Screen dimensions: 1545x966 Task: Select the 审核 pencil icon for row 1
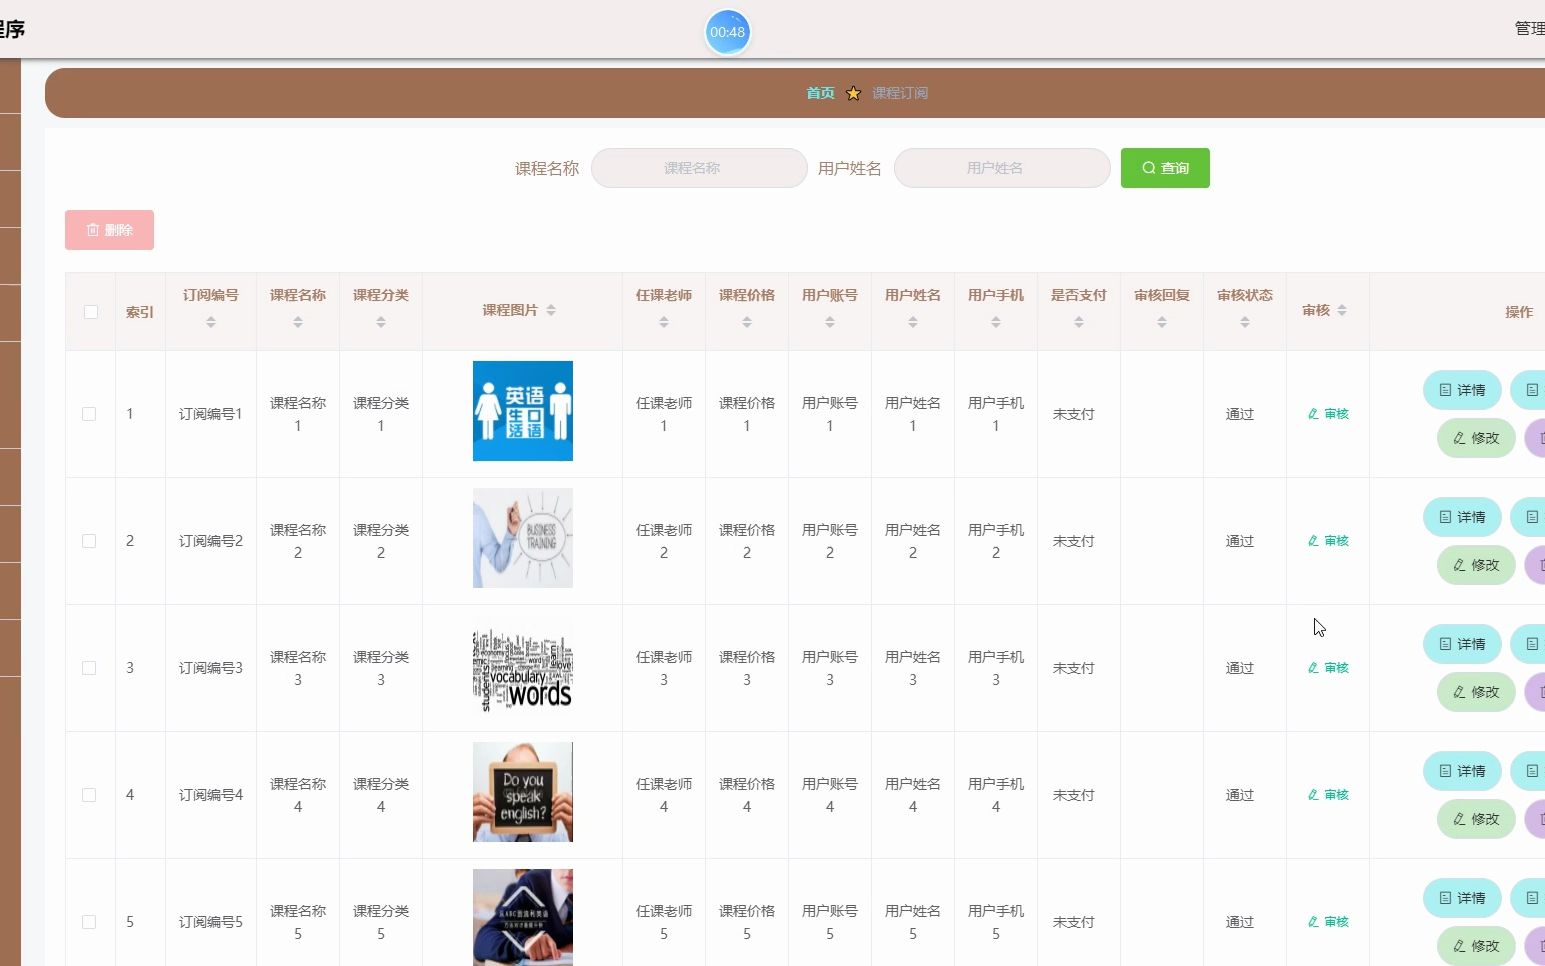coord(1315,413)
